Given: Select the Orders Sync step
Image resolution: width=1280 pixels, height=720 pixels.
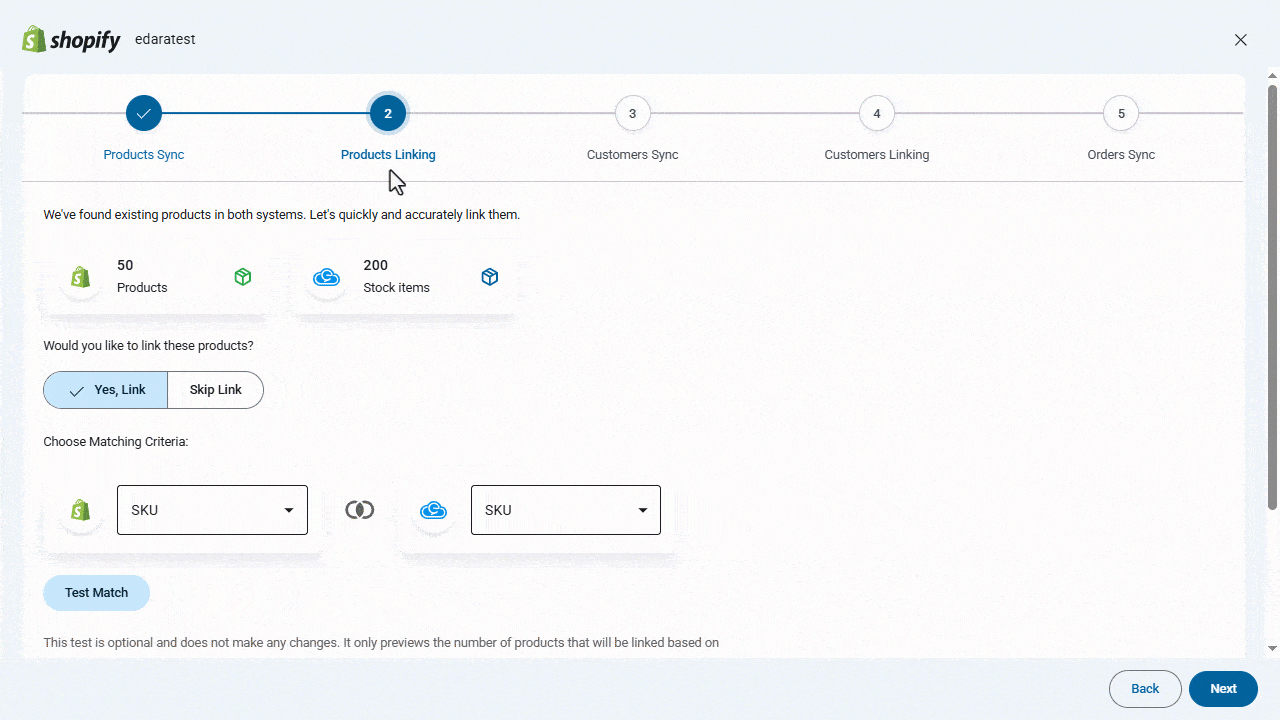Looking at the screenshot, I should (x=1120, y=113).
